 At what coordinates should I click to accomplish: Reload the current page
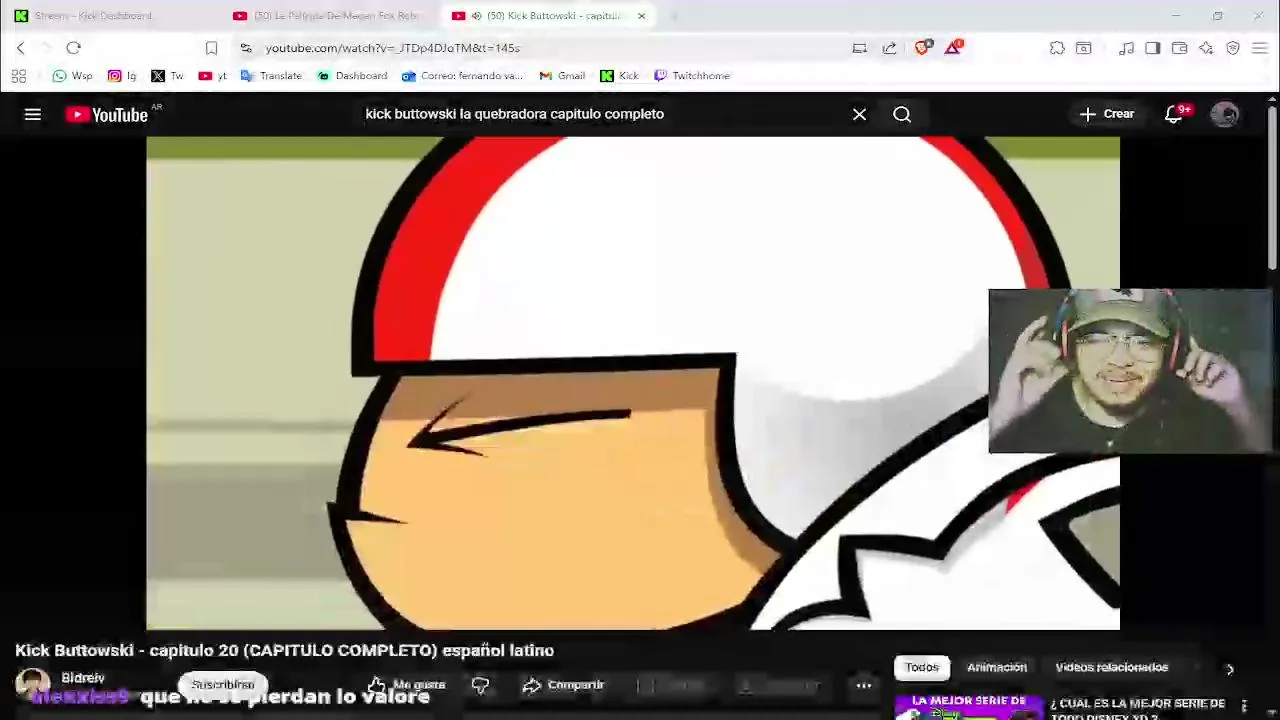pyautogui.click(x=73, y=48)
